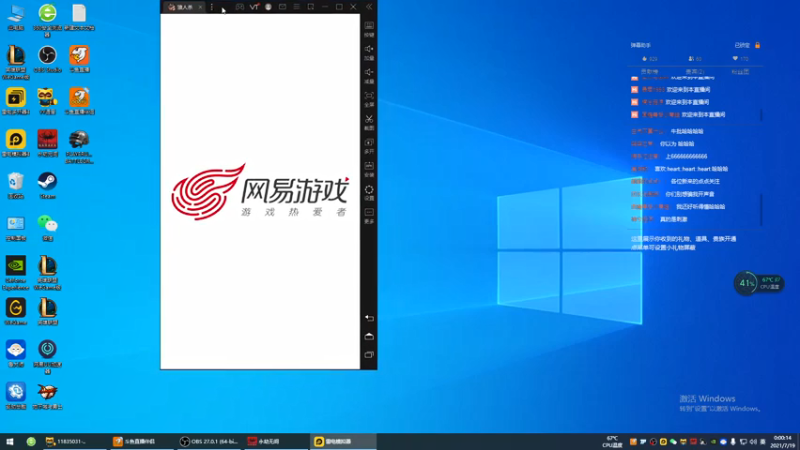Viewport: 800px width, 450px height.
Task: Open the user avatar in emulator title bar
Action: tap(268, 7)
